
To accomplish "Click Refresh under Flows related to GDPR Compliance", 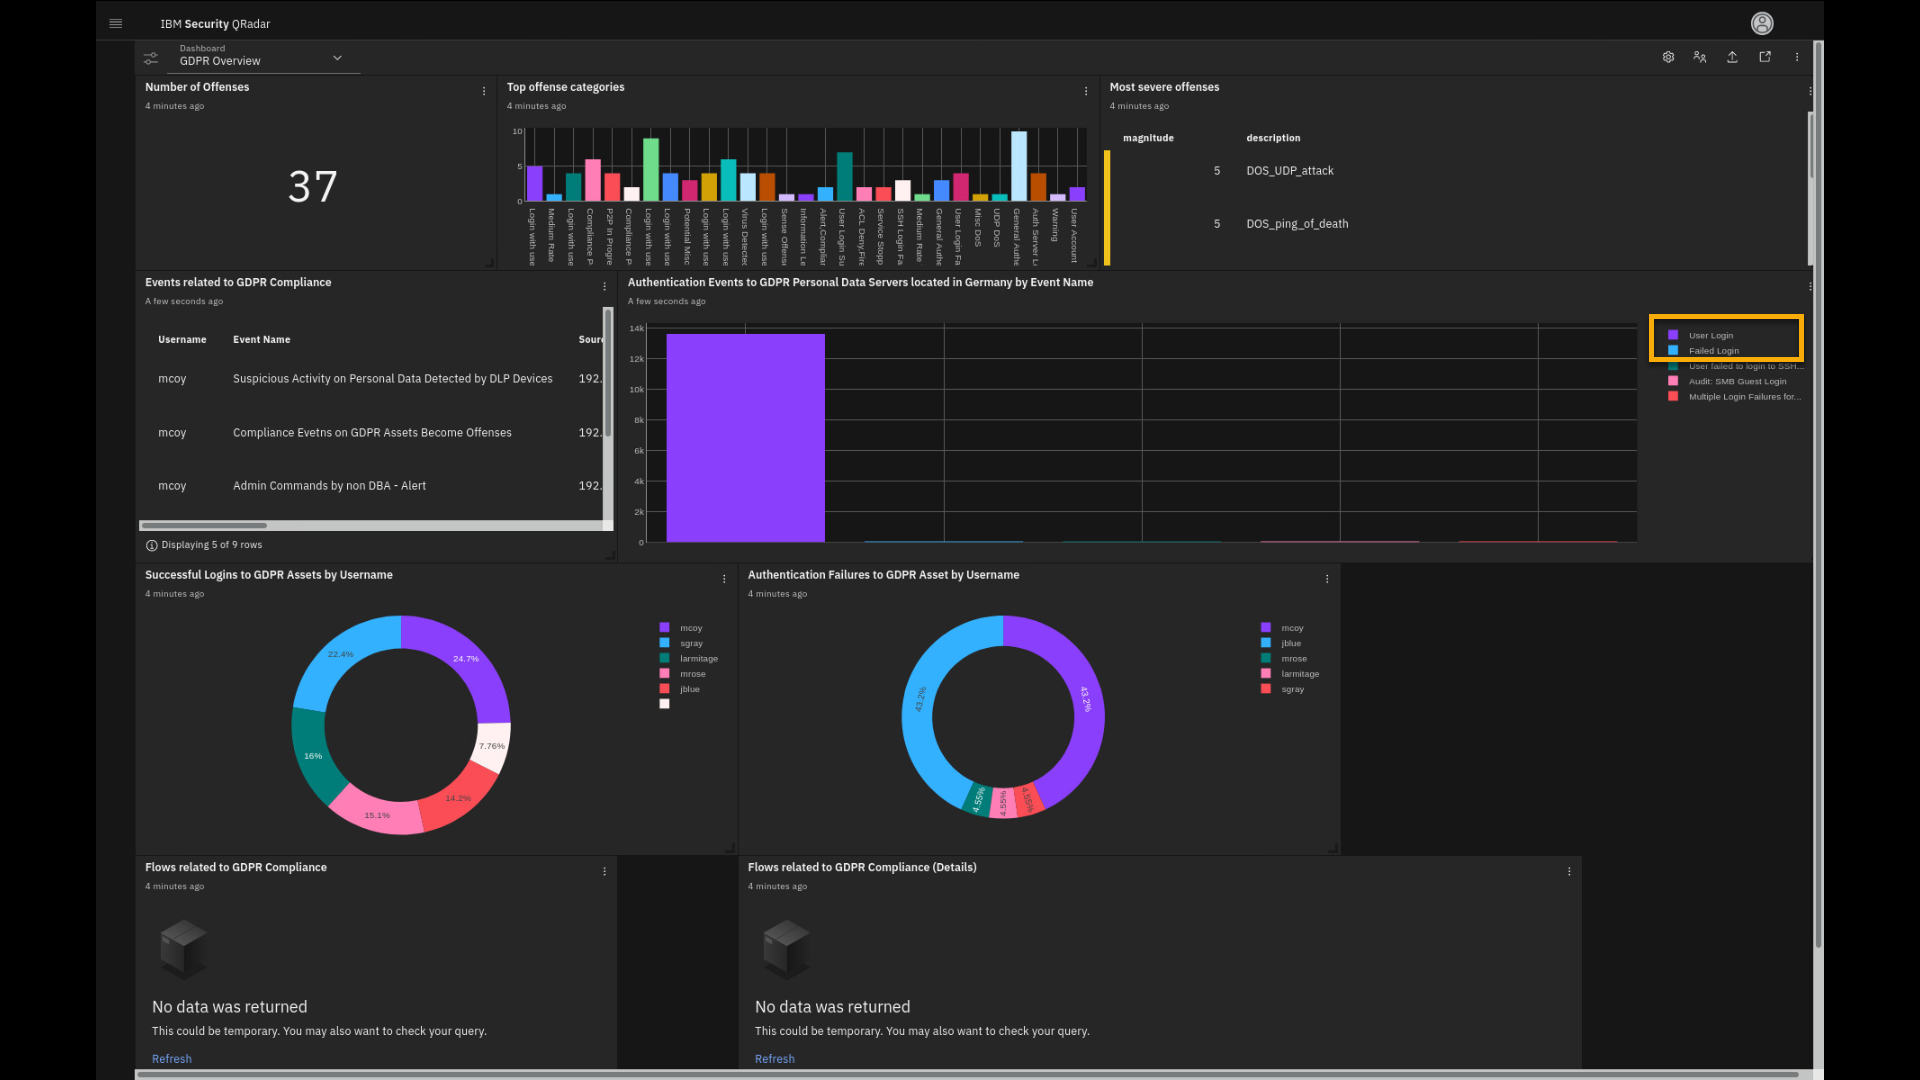I will click(171, 1059).
